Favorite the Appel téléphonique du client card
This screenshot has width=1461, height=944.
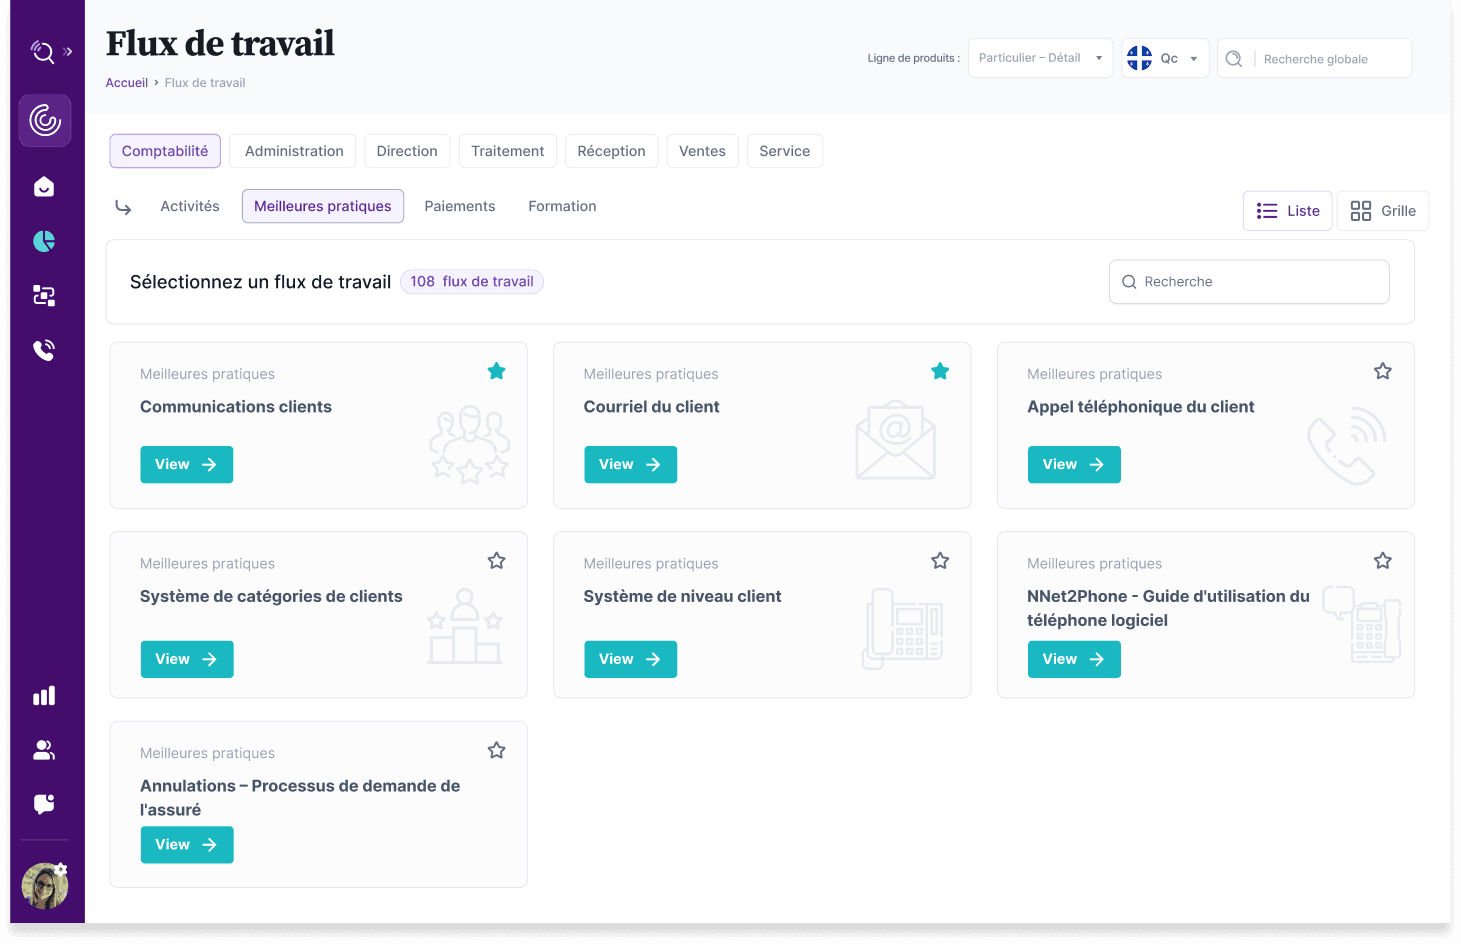point(1383,372)
